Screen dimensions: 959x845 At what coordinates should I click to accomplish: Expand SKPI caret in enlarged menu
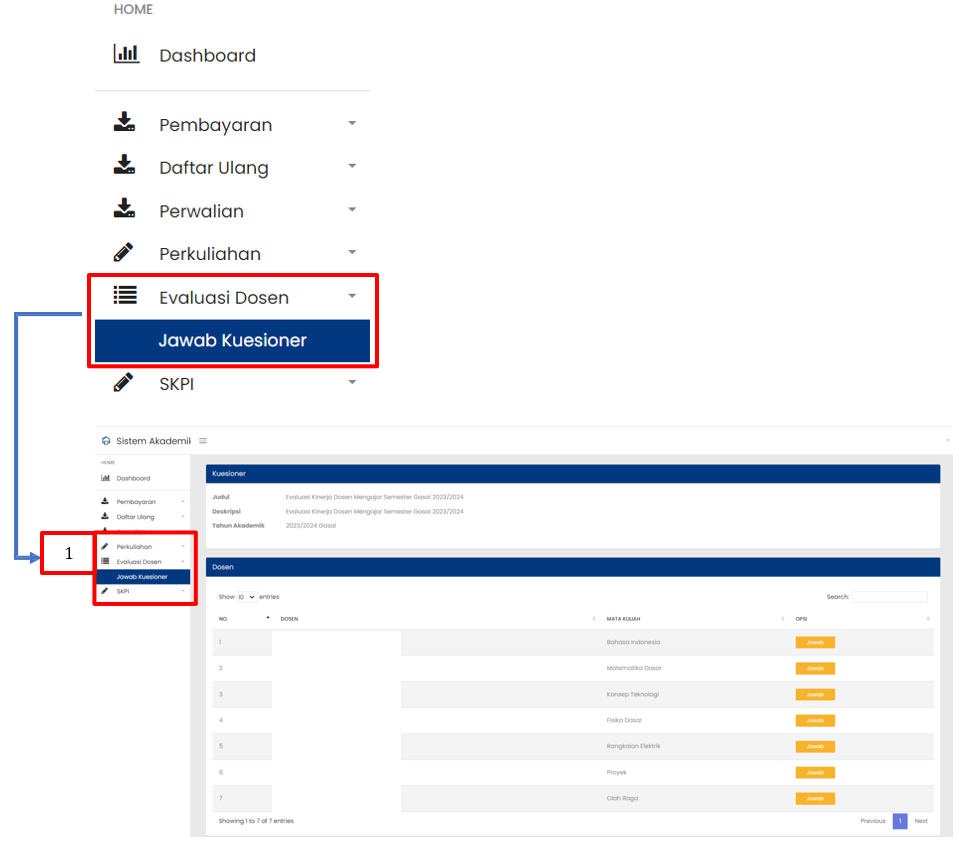click(352, 383)
